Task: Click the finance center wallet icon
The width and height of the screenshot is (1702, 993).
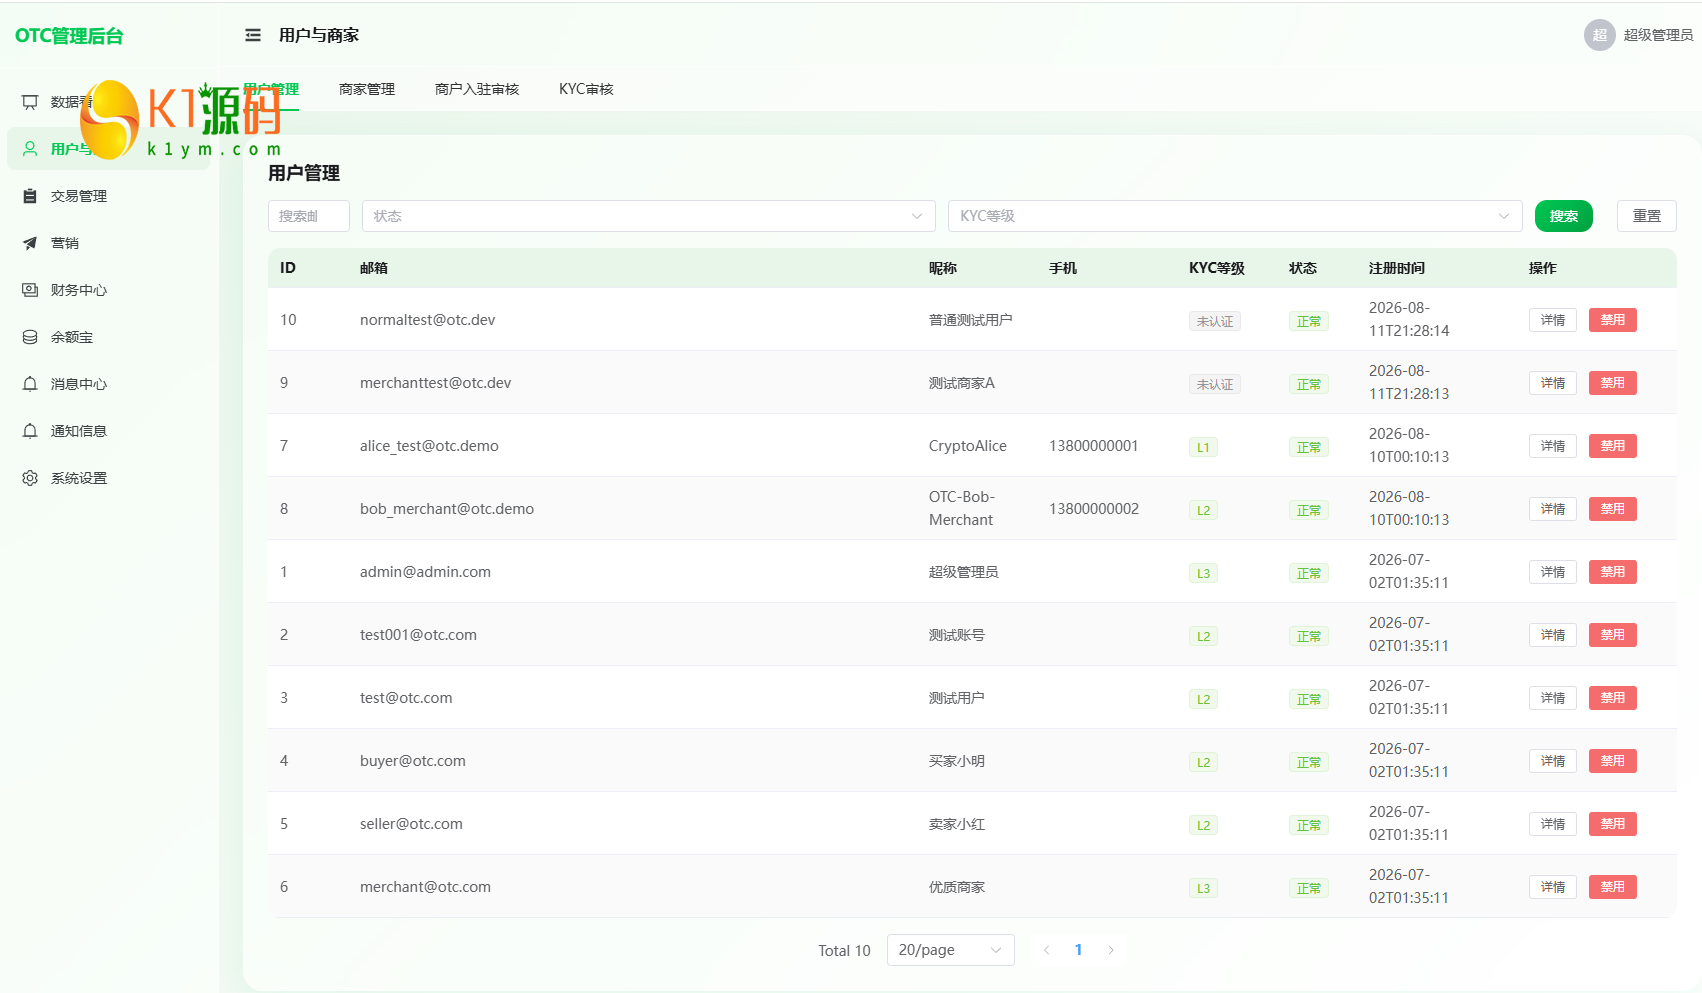Action: point(30,290)
